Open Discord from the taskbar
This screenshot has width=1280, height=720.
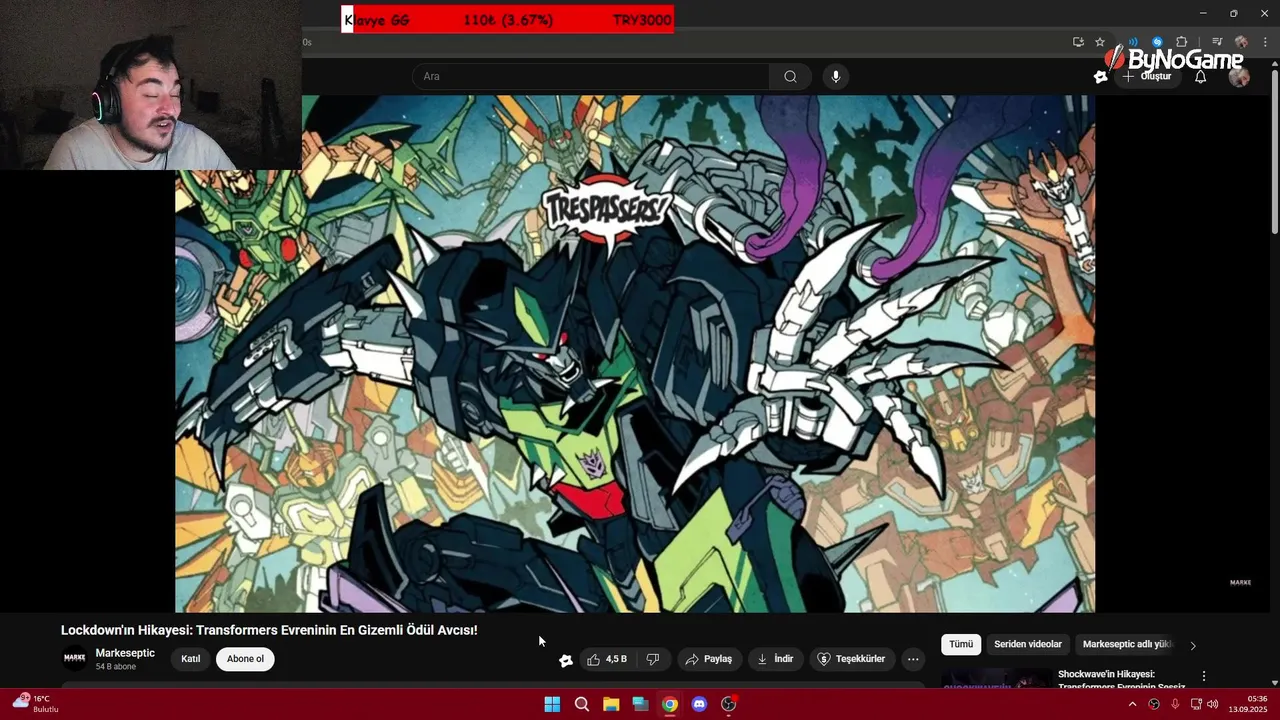point(699,704)
